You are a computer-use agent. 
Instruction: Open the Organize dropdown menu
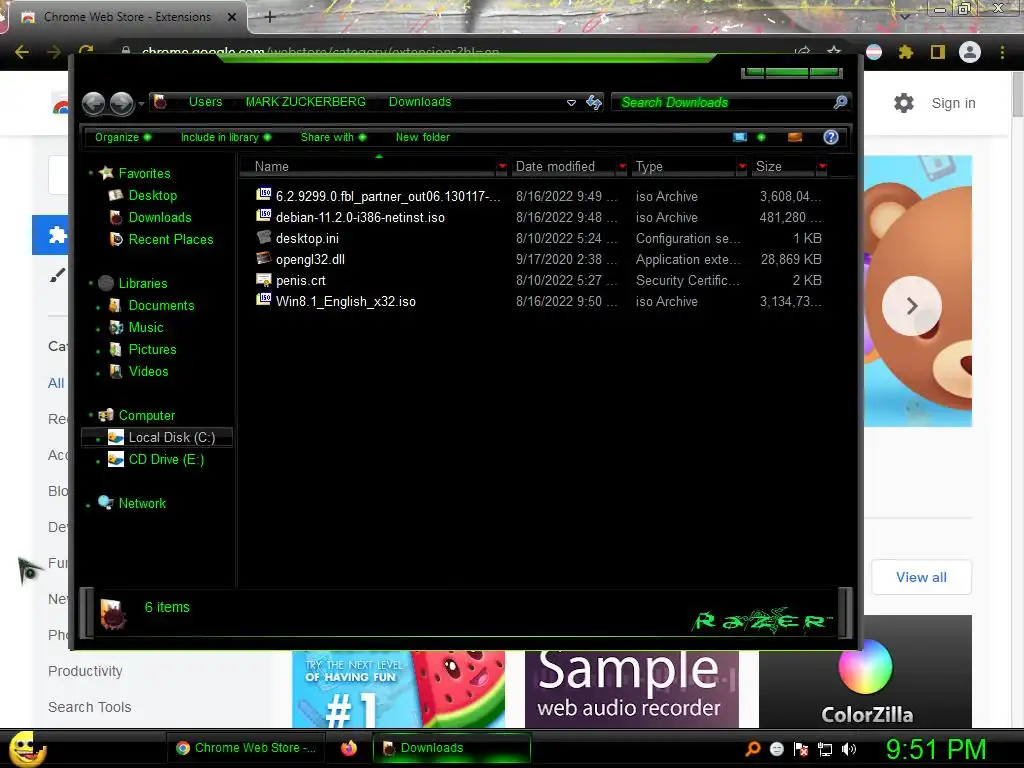pos(123,137)
